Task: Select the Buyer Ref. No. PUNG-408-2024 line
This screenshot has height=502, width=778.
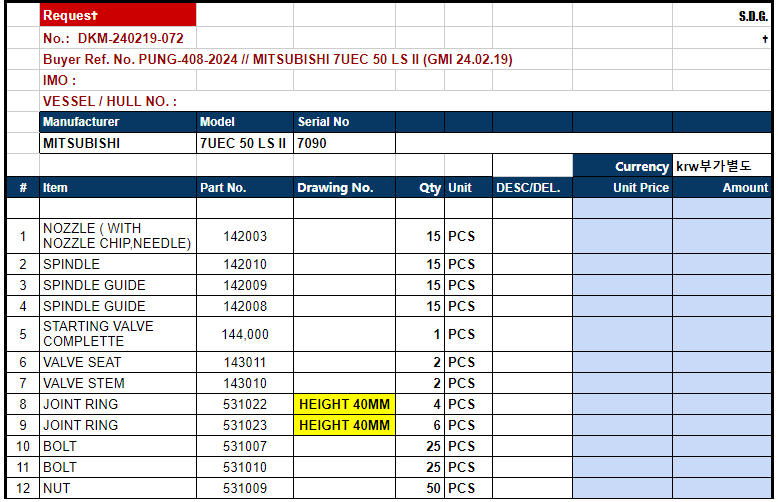Action: 278,60
